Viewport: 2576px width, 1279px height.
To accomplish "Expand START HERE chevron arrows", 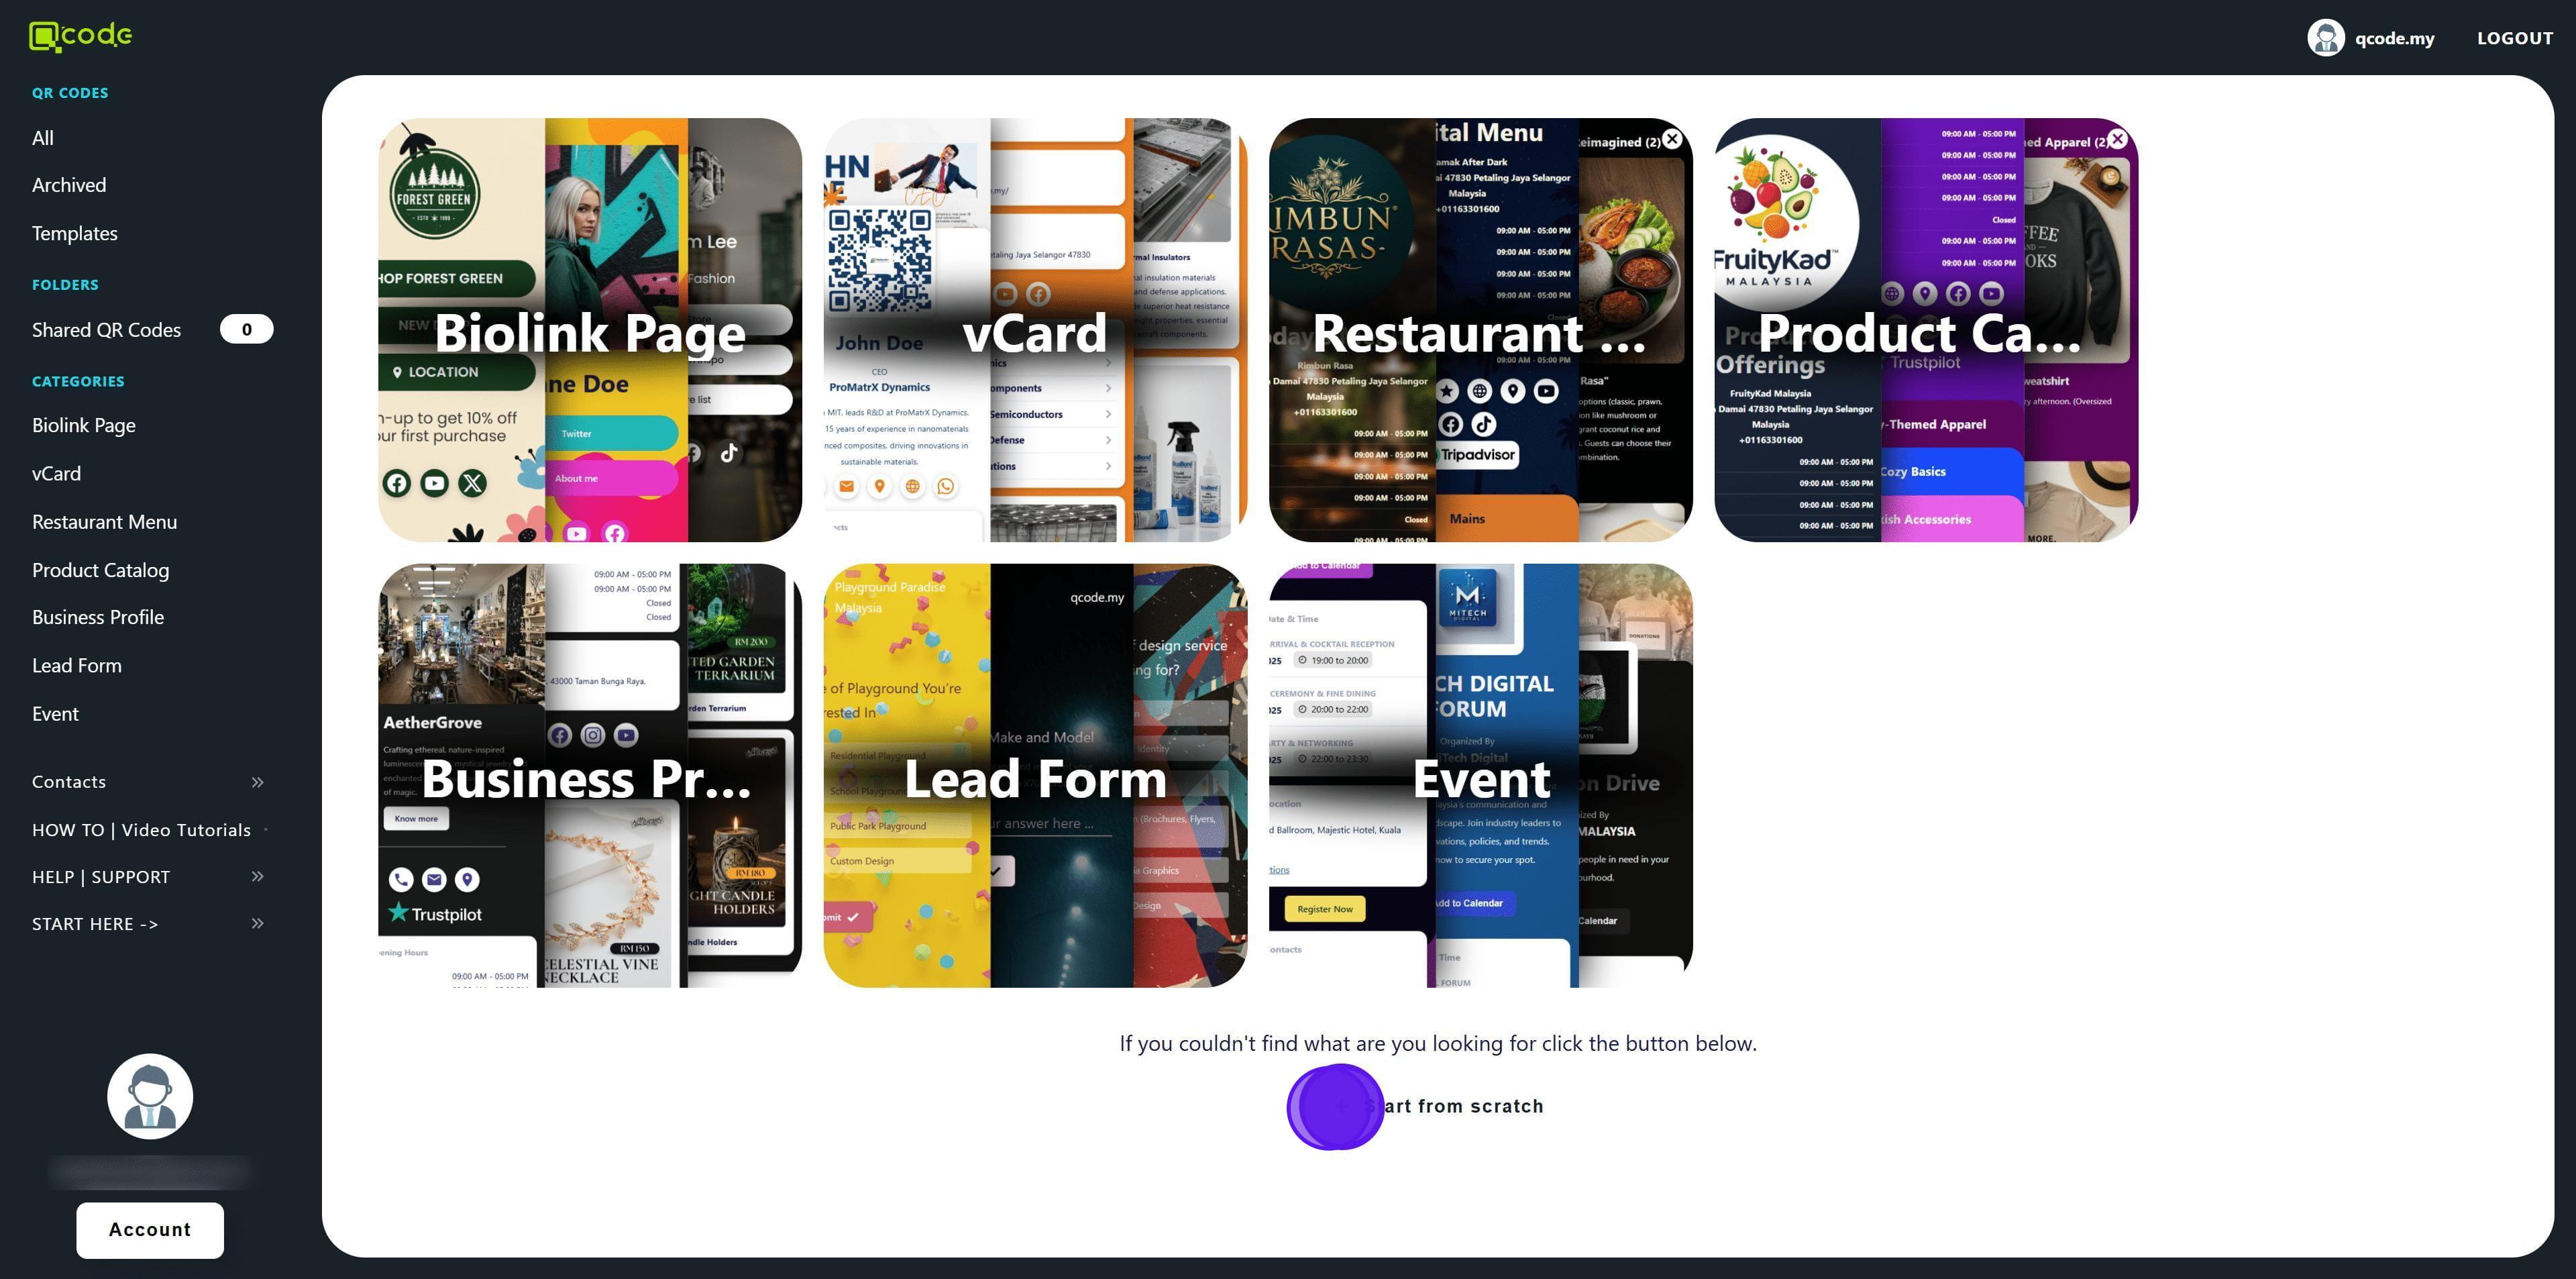I will tap(257, 924).
